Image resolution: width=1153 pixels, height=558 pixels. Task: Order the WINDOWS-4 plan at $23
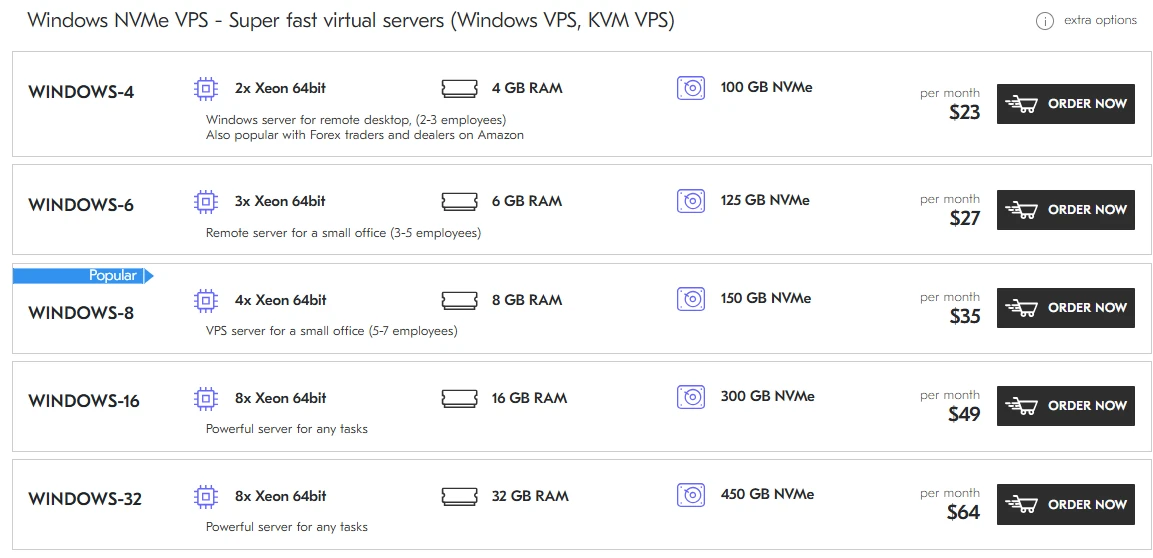point(1065,104)
